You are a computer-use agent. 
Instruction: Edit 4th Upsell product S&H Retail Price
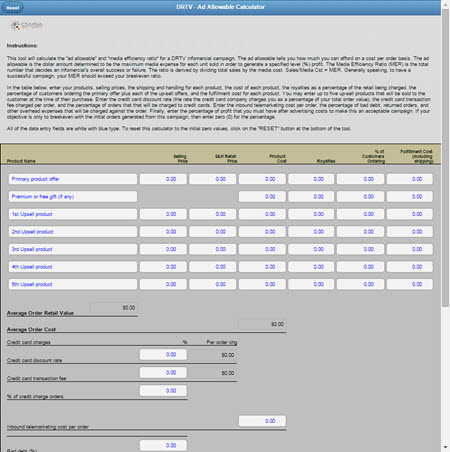pos(213,267)
